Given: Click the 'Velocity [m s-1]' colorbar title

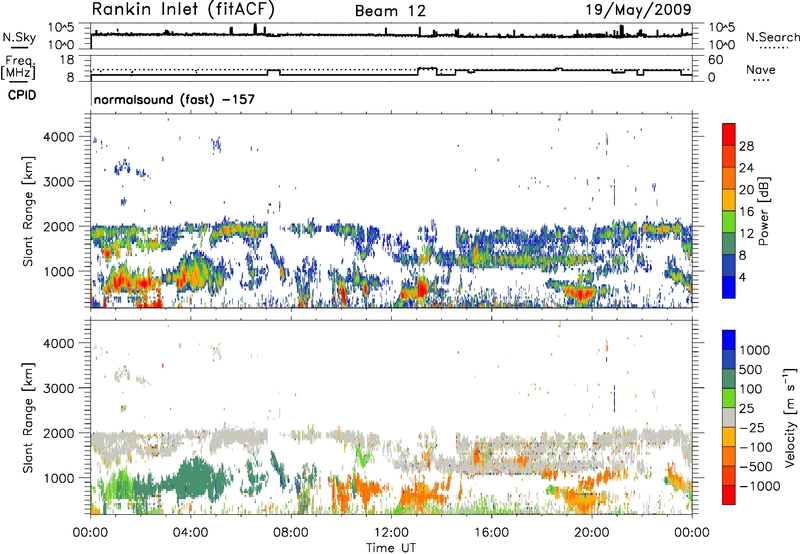Looking at the screenshot, I should (x=790, y=417).
